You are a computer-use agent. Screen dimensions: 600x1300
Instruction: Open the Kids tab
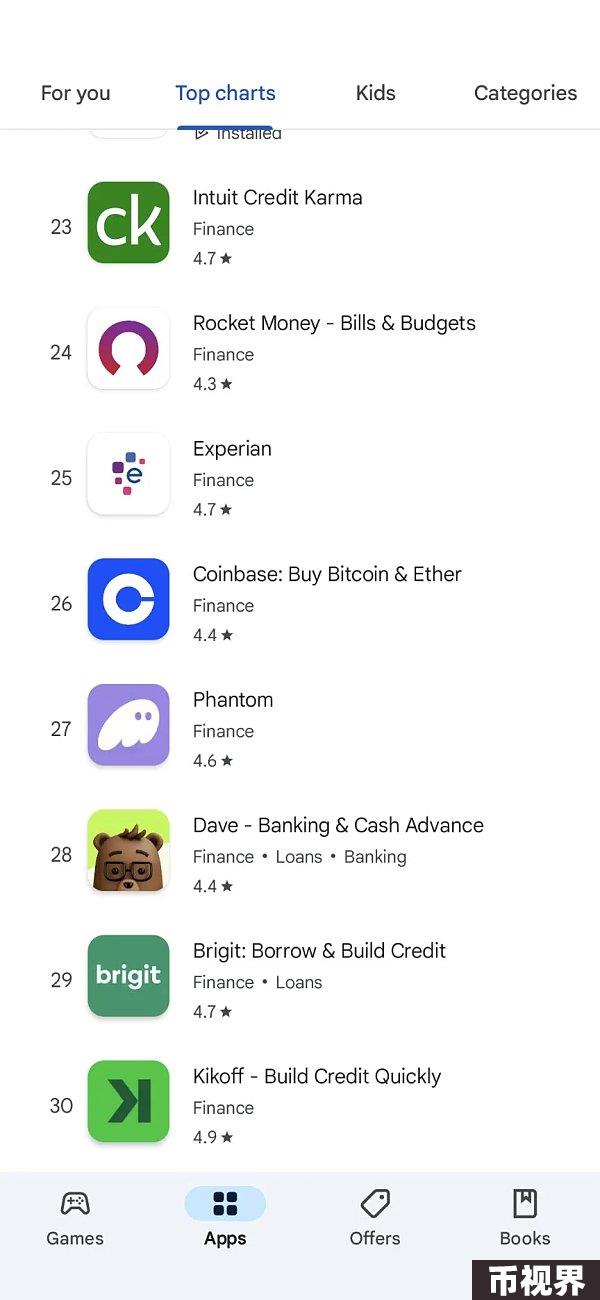pos(375,93)
